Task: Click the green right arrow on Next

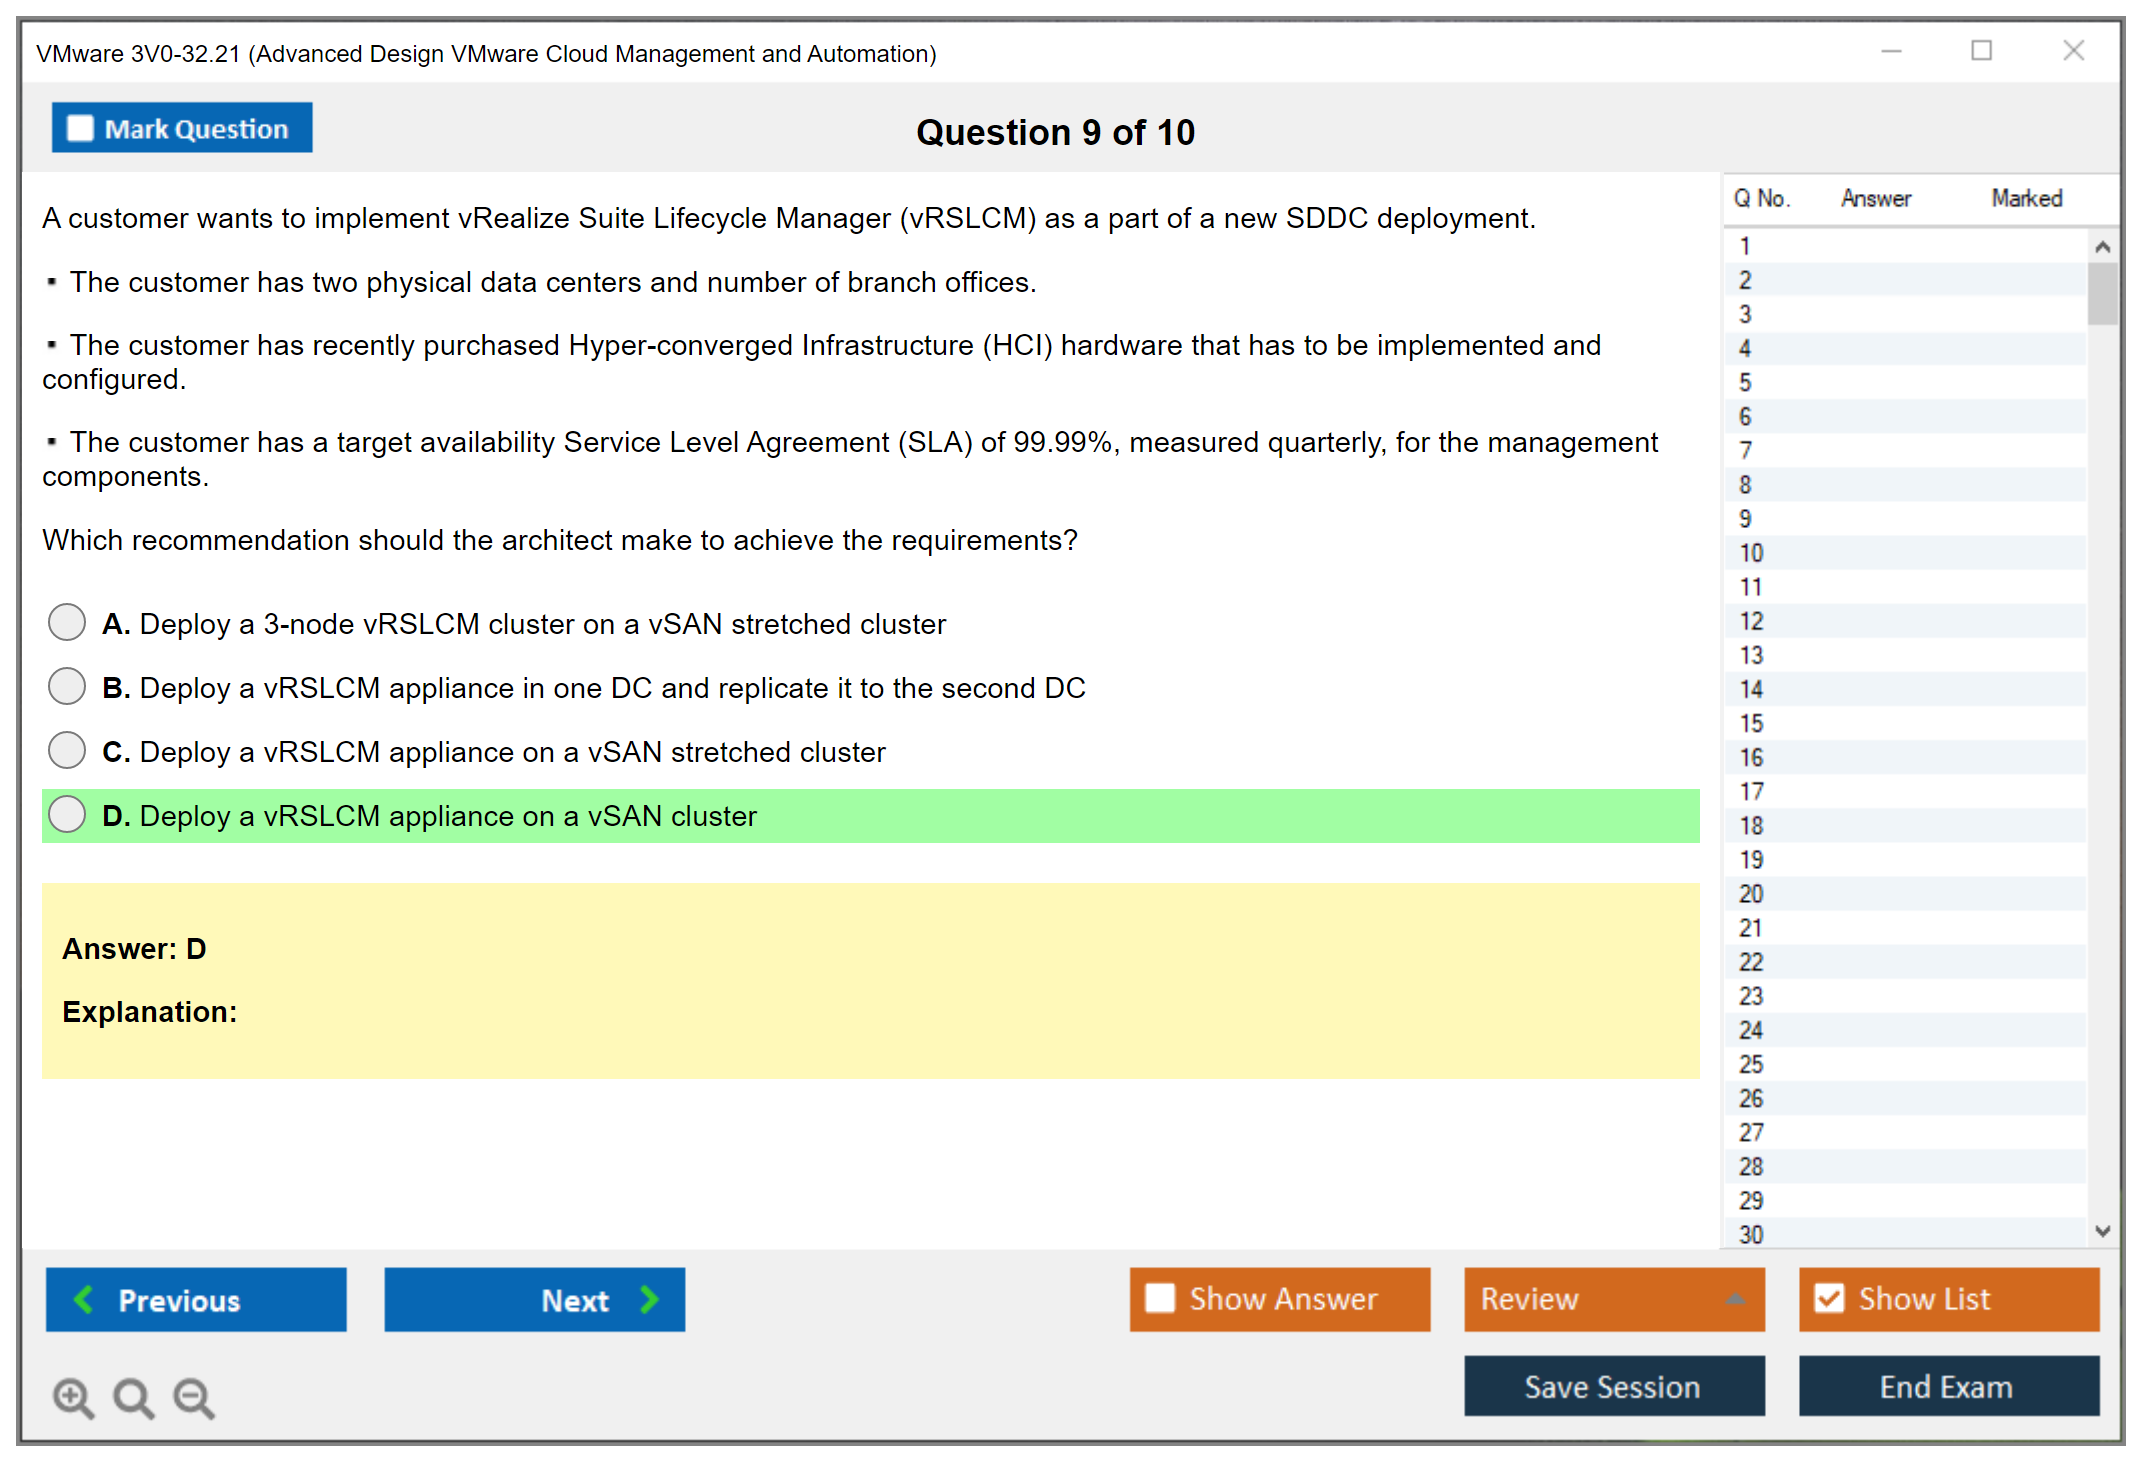Action: coord(650,1299)
